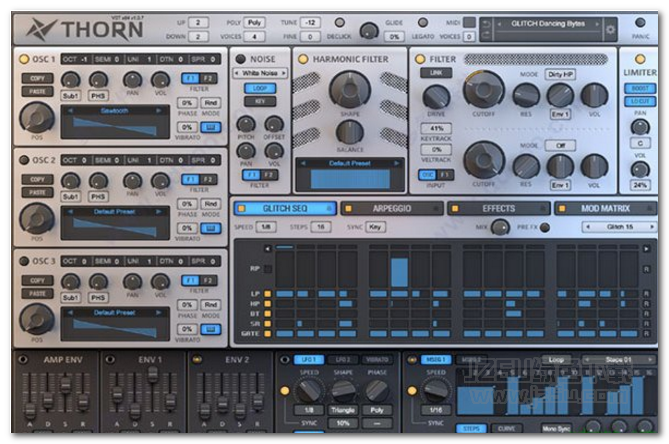This screenshot has width=669, height=444.
Task: Open the glitch Speed 1/8 dropdown
Action: tap(266, 227)
